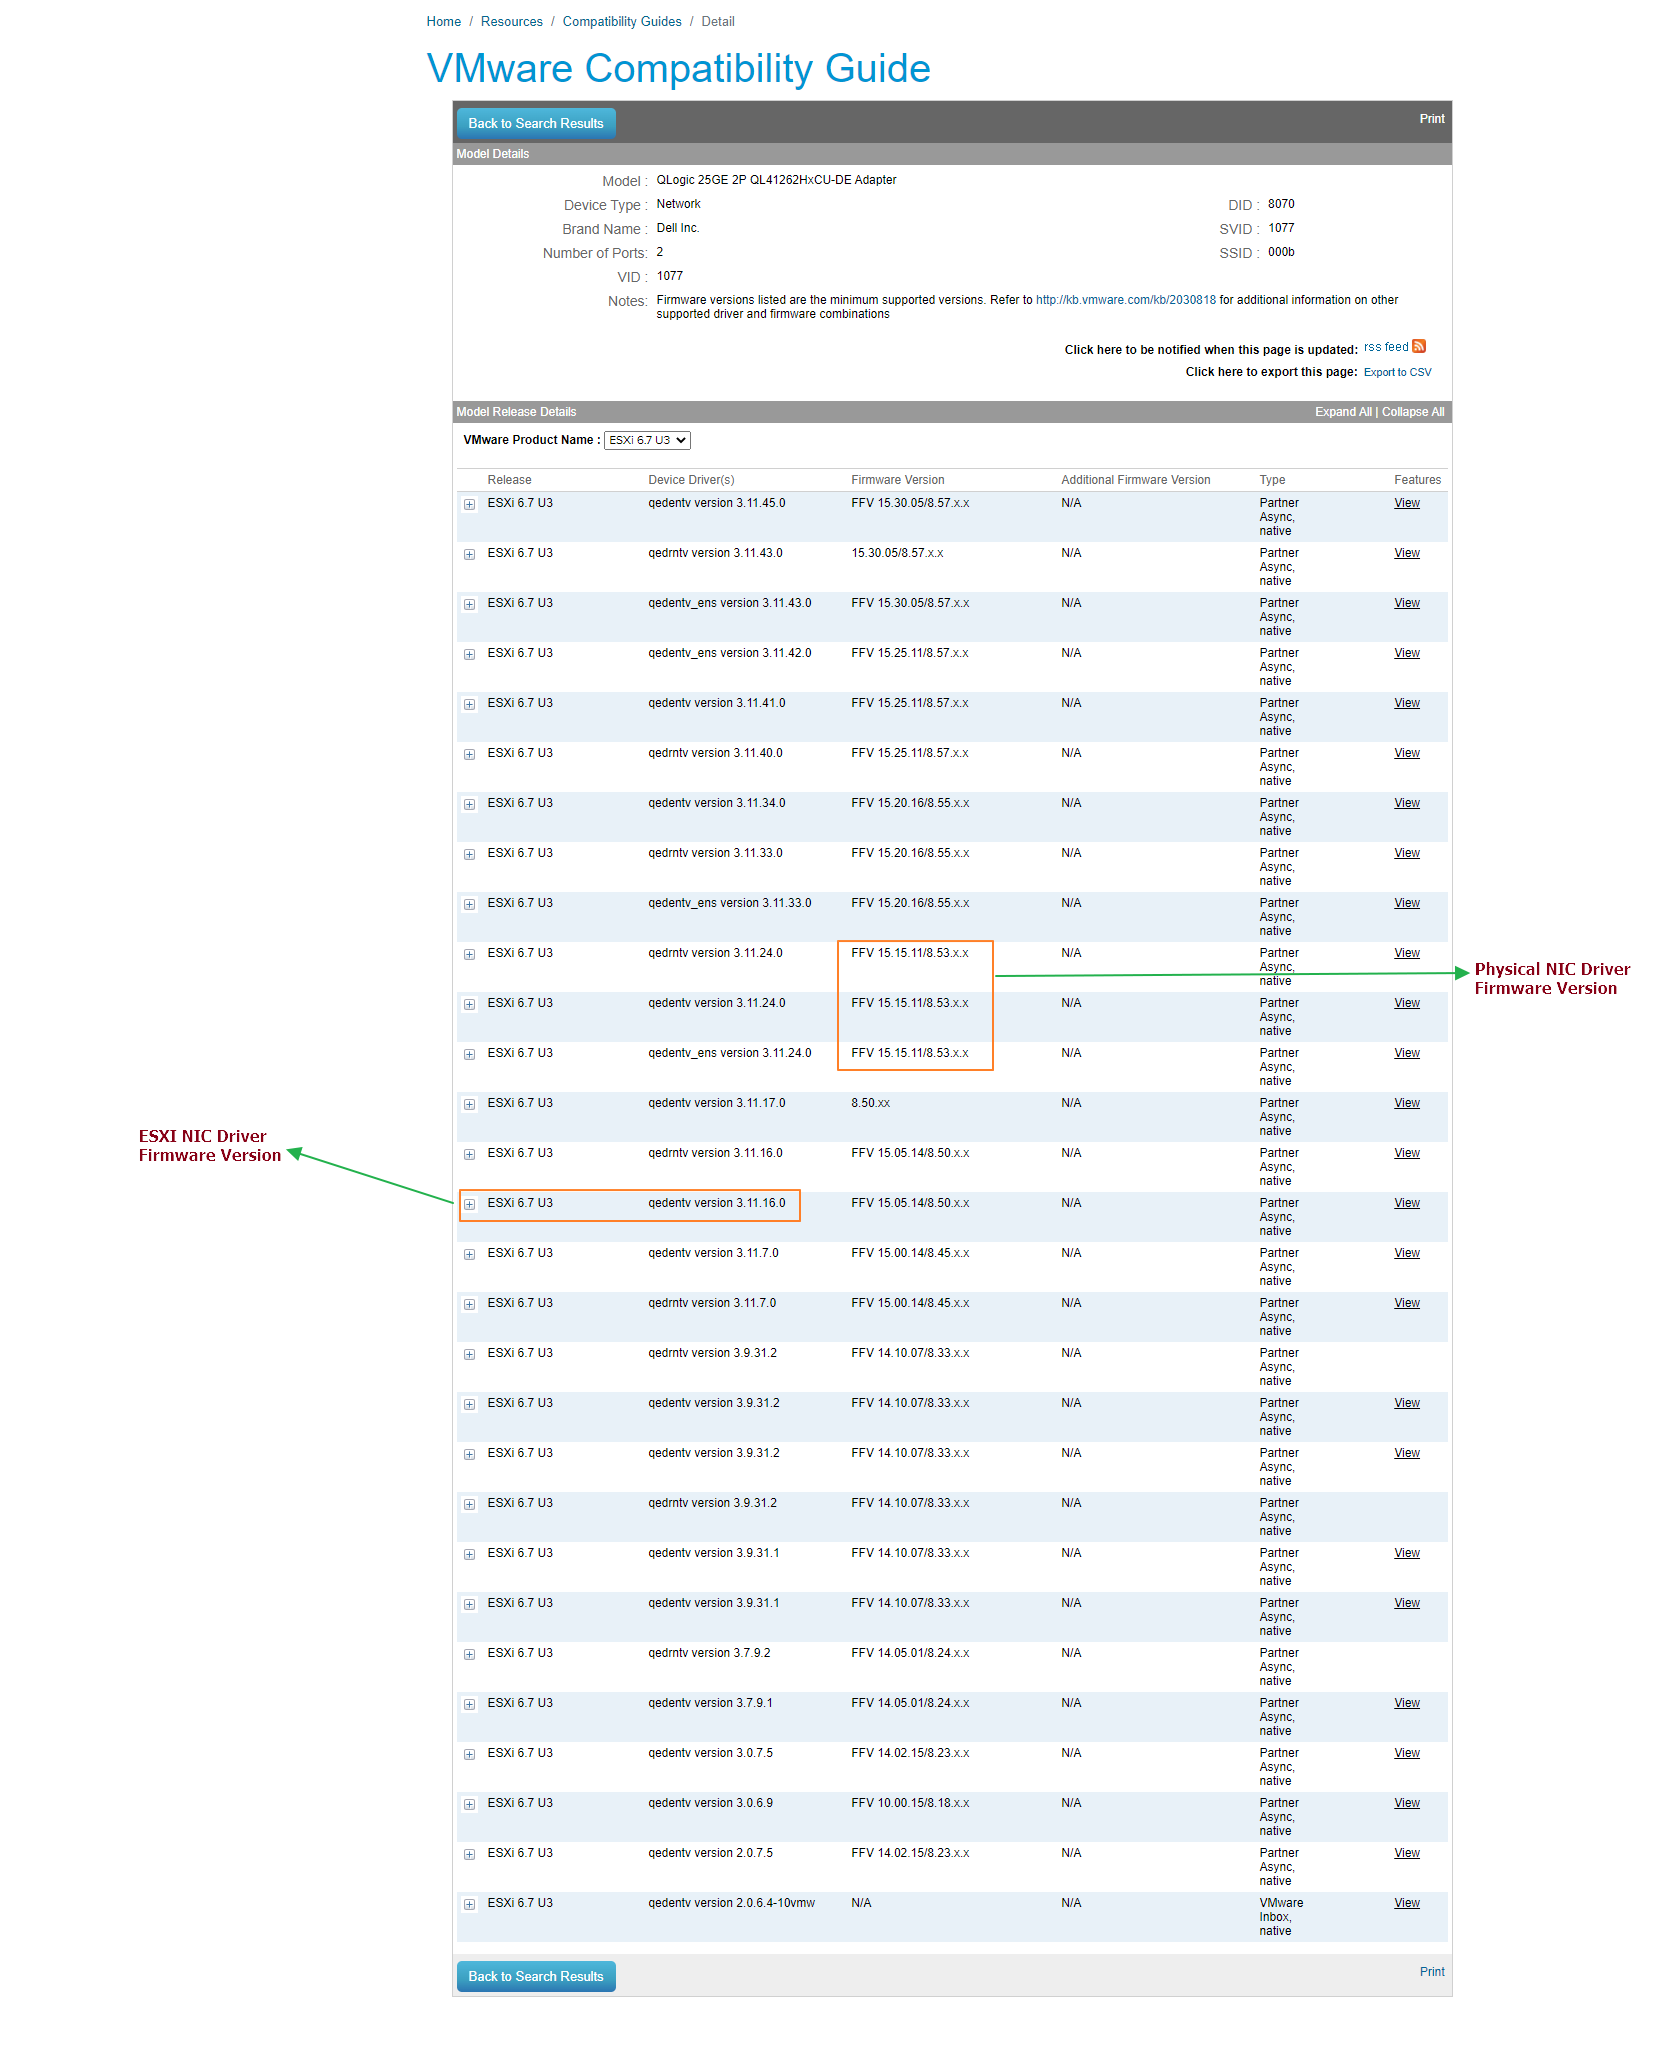Expand the row for qedrntv version 3.11.24.0
This screenshot has width=1655, height=2046.
(470, 955)
